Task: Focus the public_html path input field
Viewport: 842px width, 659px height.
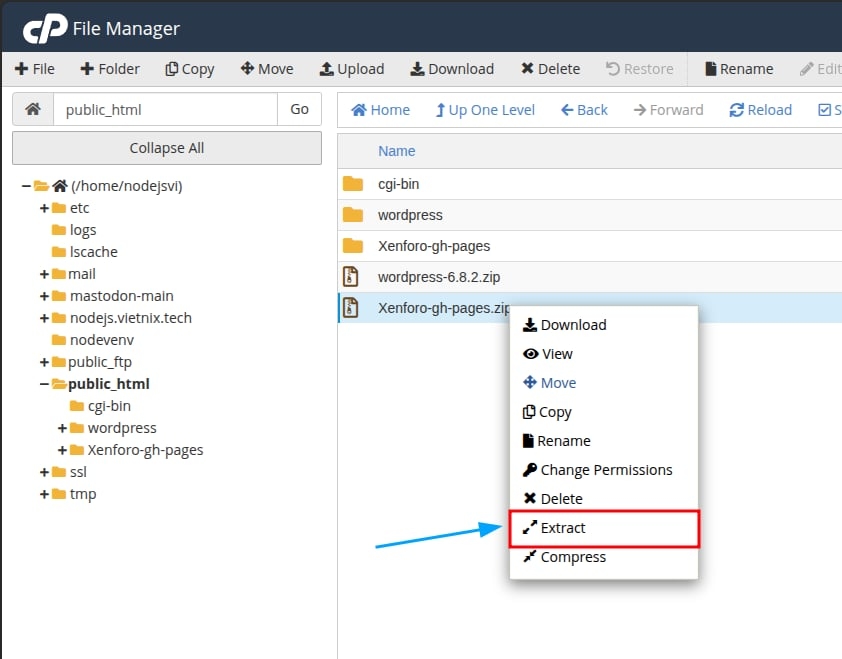Action: click(165, 109)
